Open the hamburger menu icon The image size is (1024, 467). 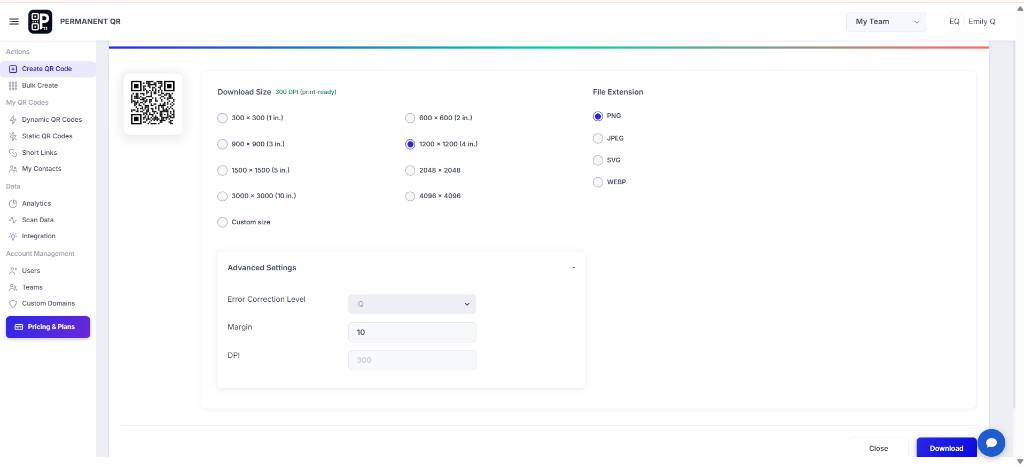[x=14, y=22]
